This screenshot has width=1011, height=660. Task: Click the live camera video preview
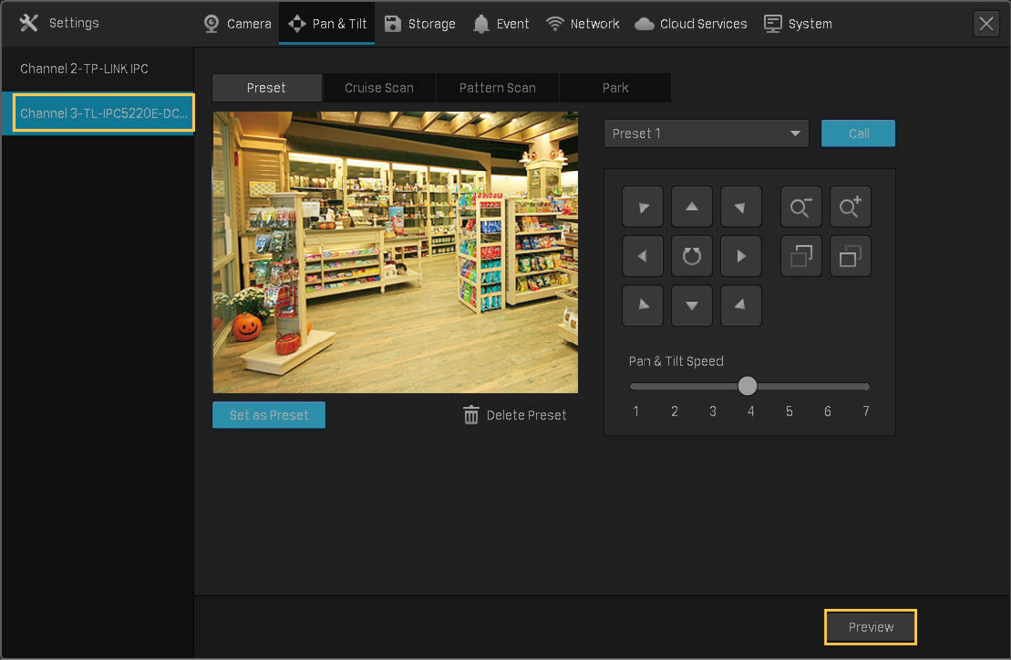coord(395,253)
